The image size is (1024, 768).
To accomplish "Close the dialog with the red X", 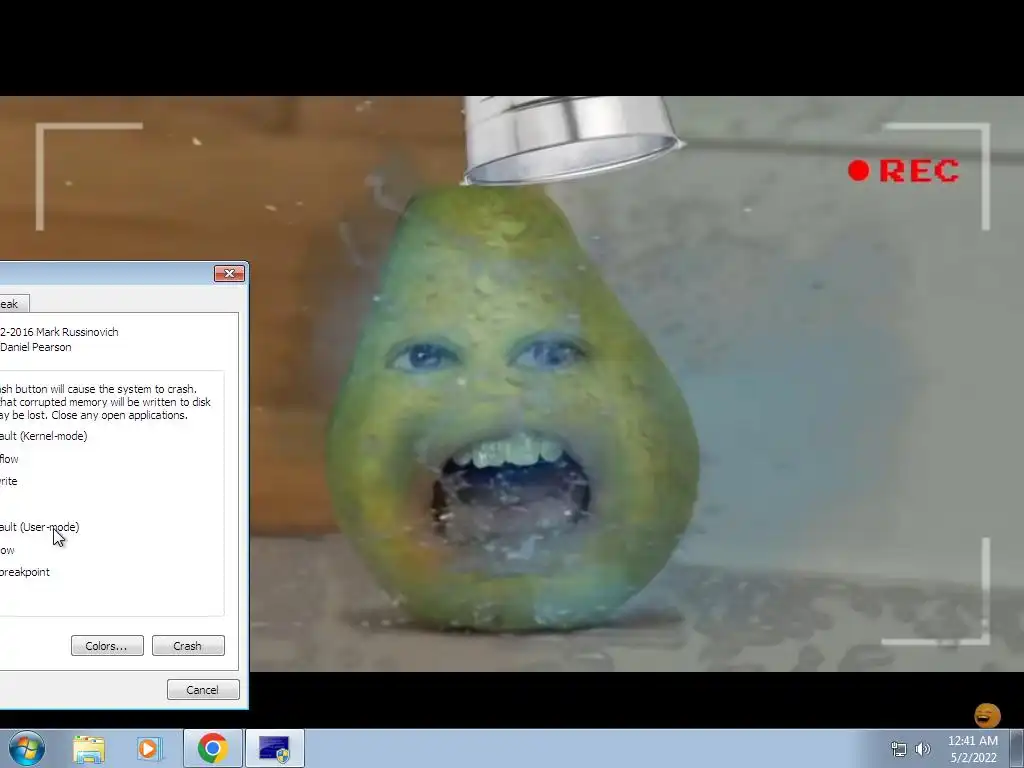I will coord(229,274).
